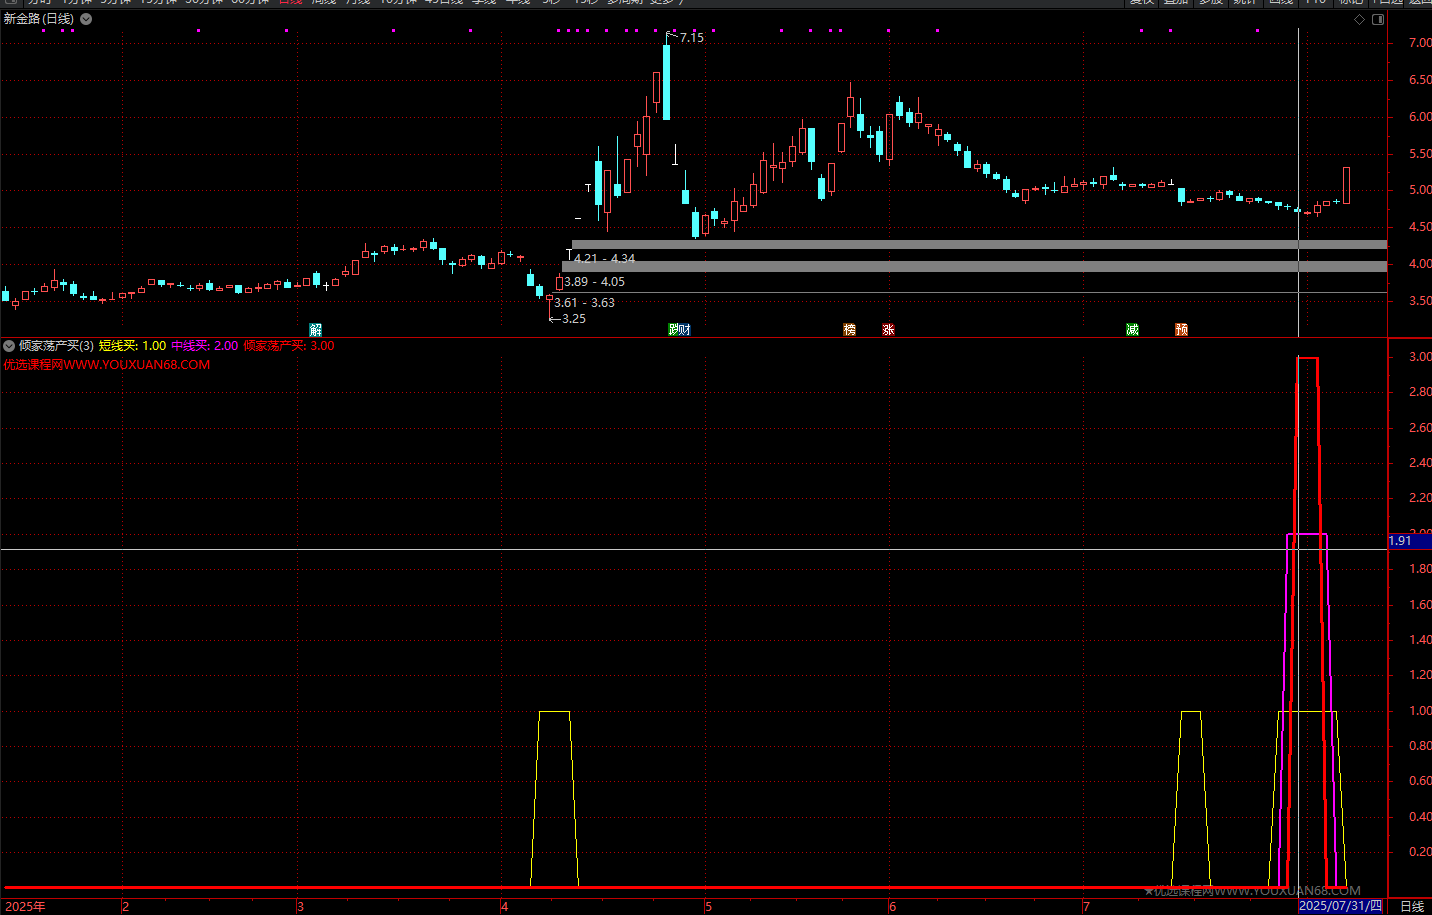The width and height of the screenshot is (1432, 915).
Task: Click the 7.15 high price label
Action: pos(691,38)
